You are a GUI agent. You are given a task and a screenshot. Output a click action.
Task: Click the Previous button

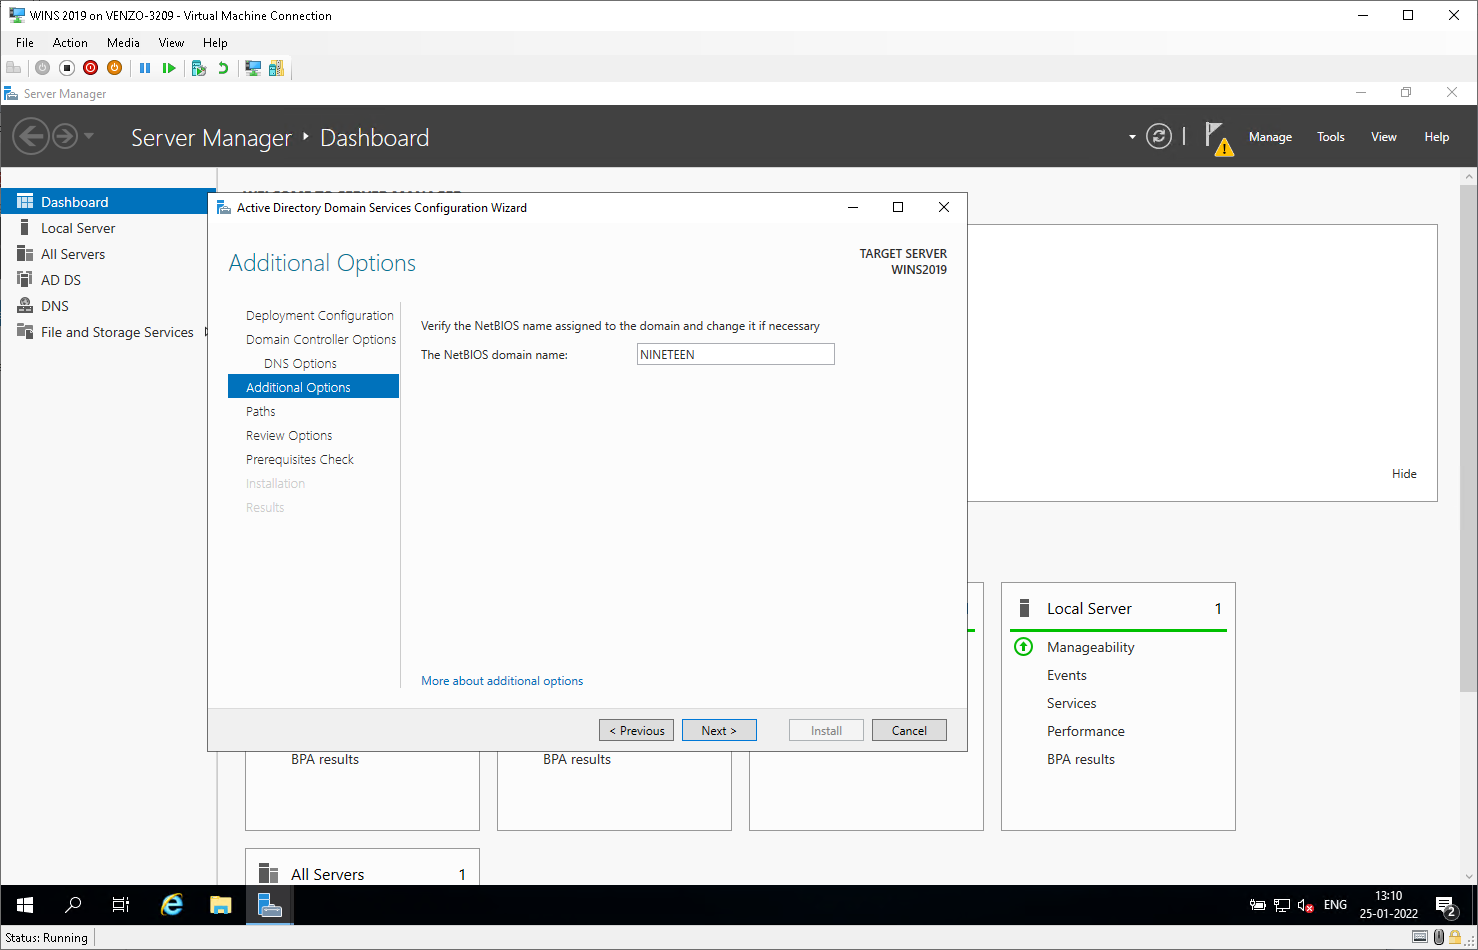[636, 730]
